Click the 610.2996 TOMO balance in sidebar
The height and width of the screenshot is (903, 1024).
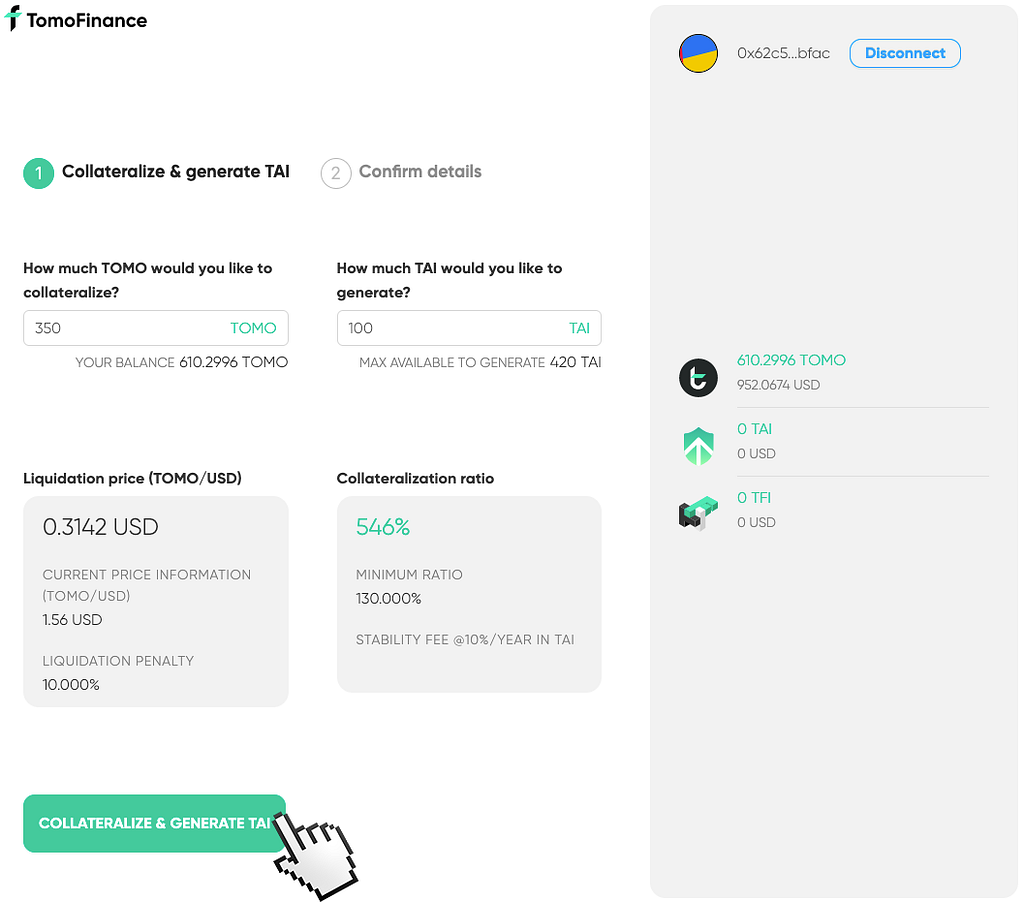(x=791, y=360)
